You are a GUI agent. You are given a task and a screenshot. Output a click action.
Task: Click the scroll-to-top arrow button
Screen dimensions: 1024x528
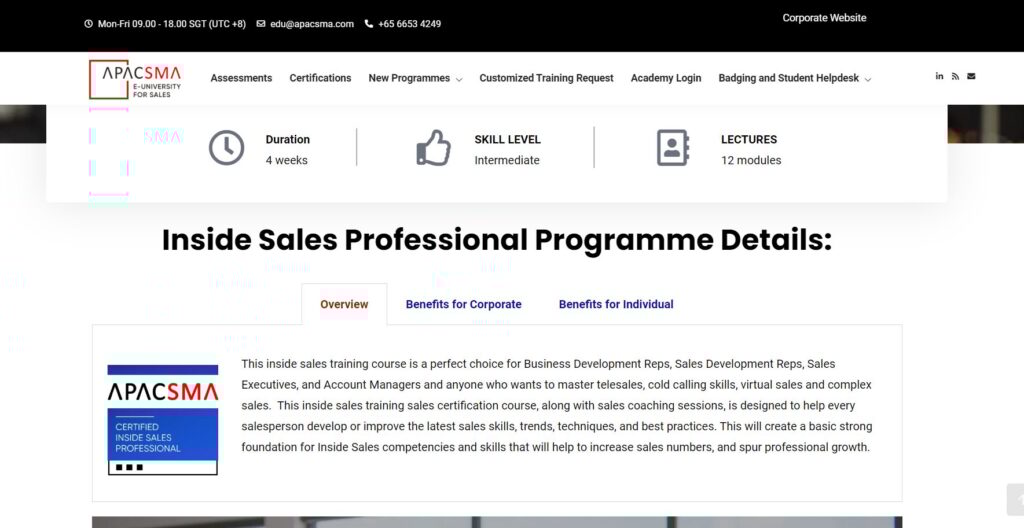tap(1016, 501)
